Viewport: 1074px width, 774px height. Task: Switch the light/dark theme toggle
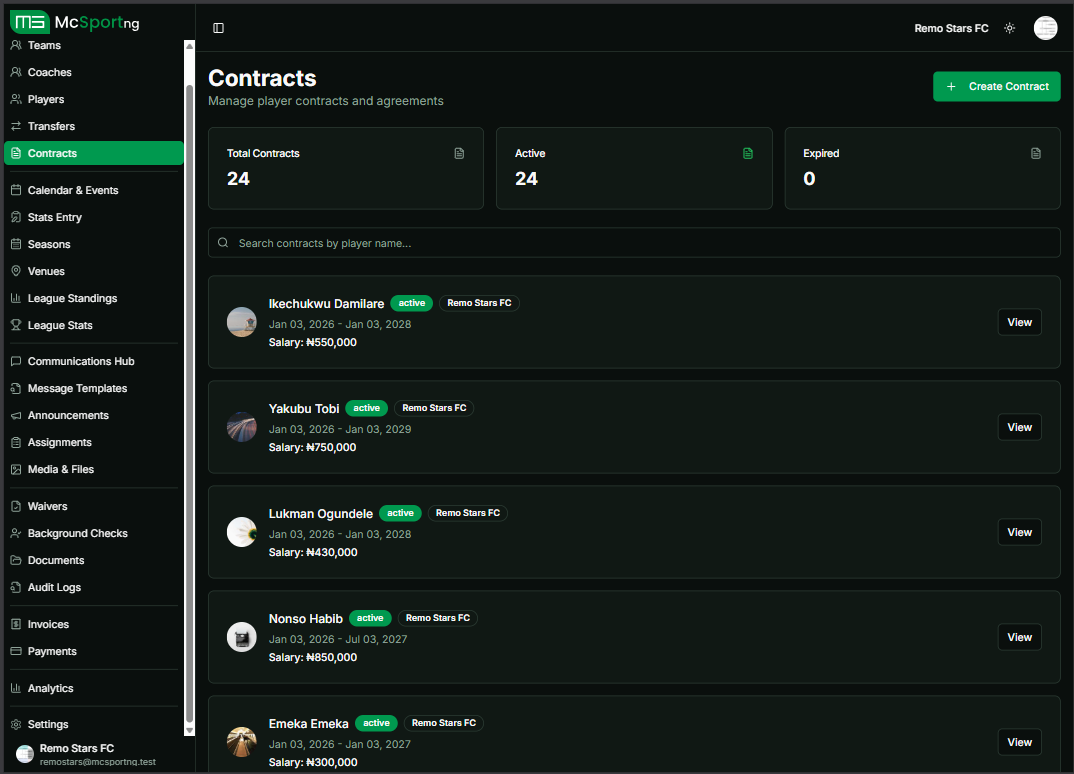coord(1009,28)
